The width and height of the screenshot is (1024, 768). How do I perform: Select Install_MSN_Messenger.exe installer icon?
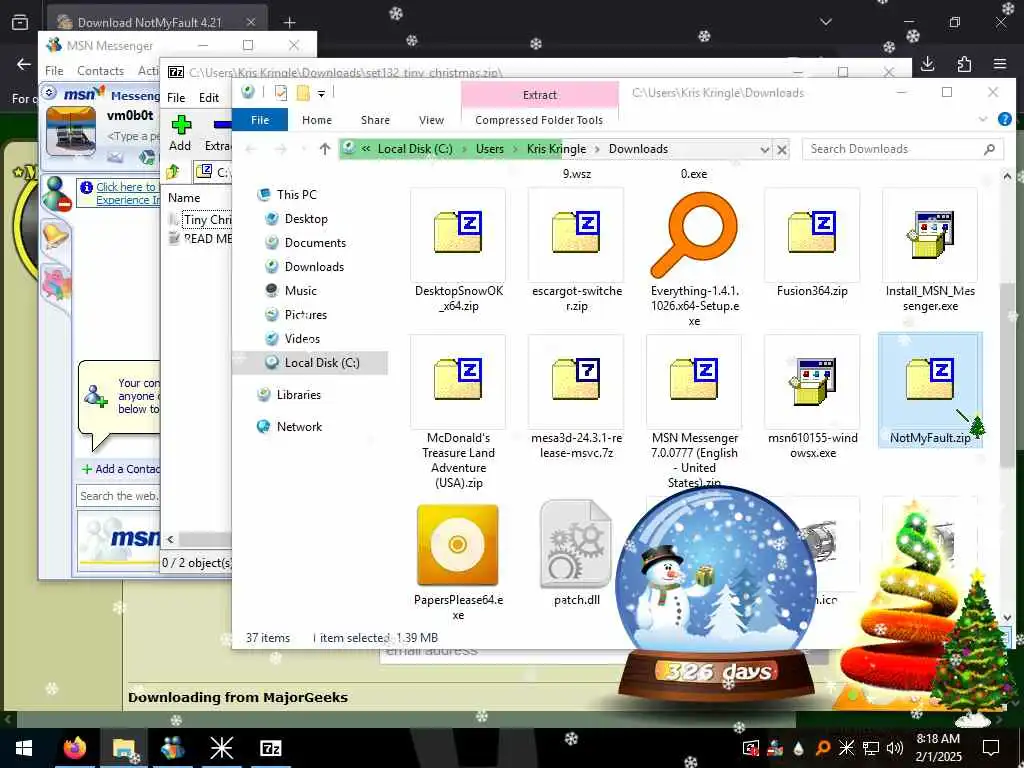[x=930, y=234]
